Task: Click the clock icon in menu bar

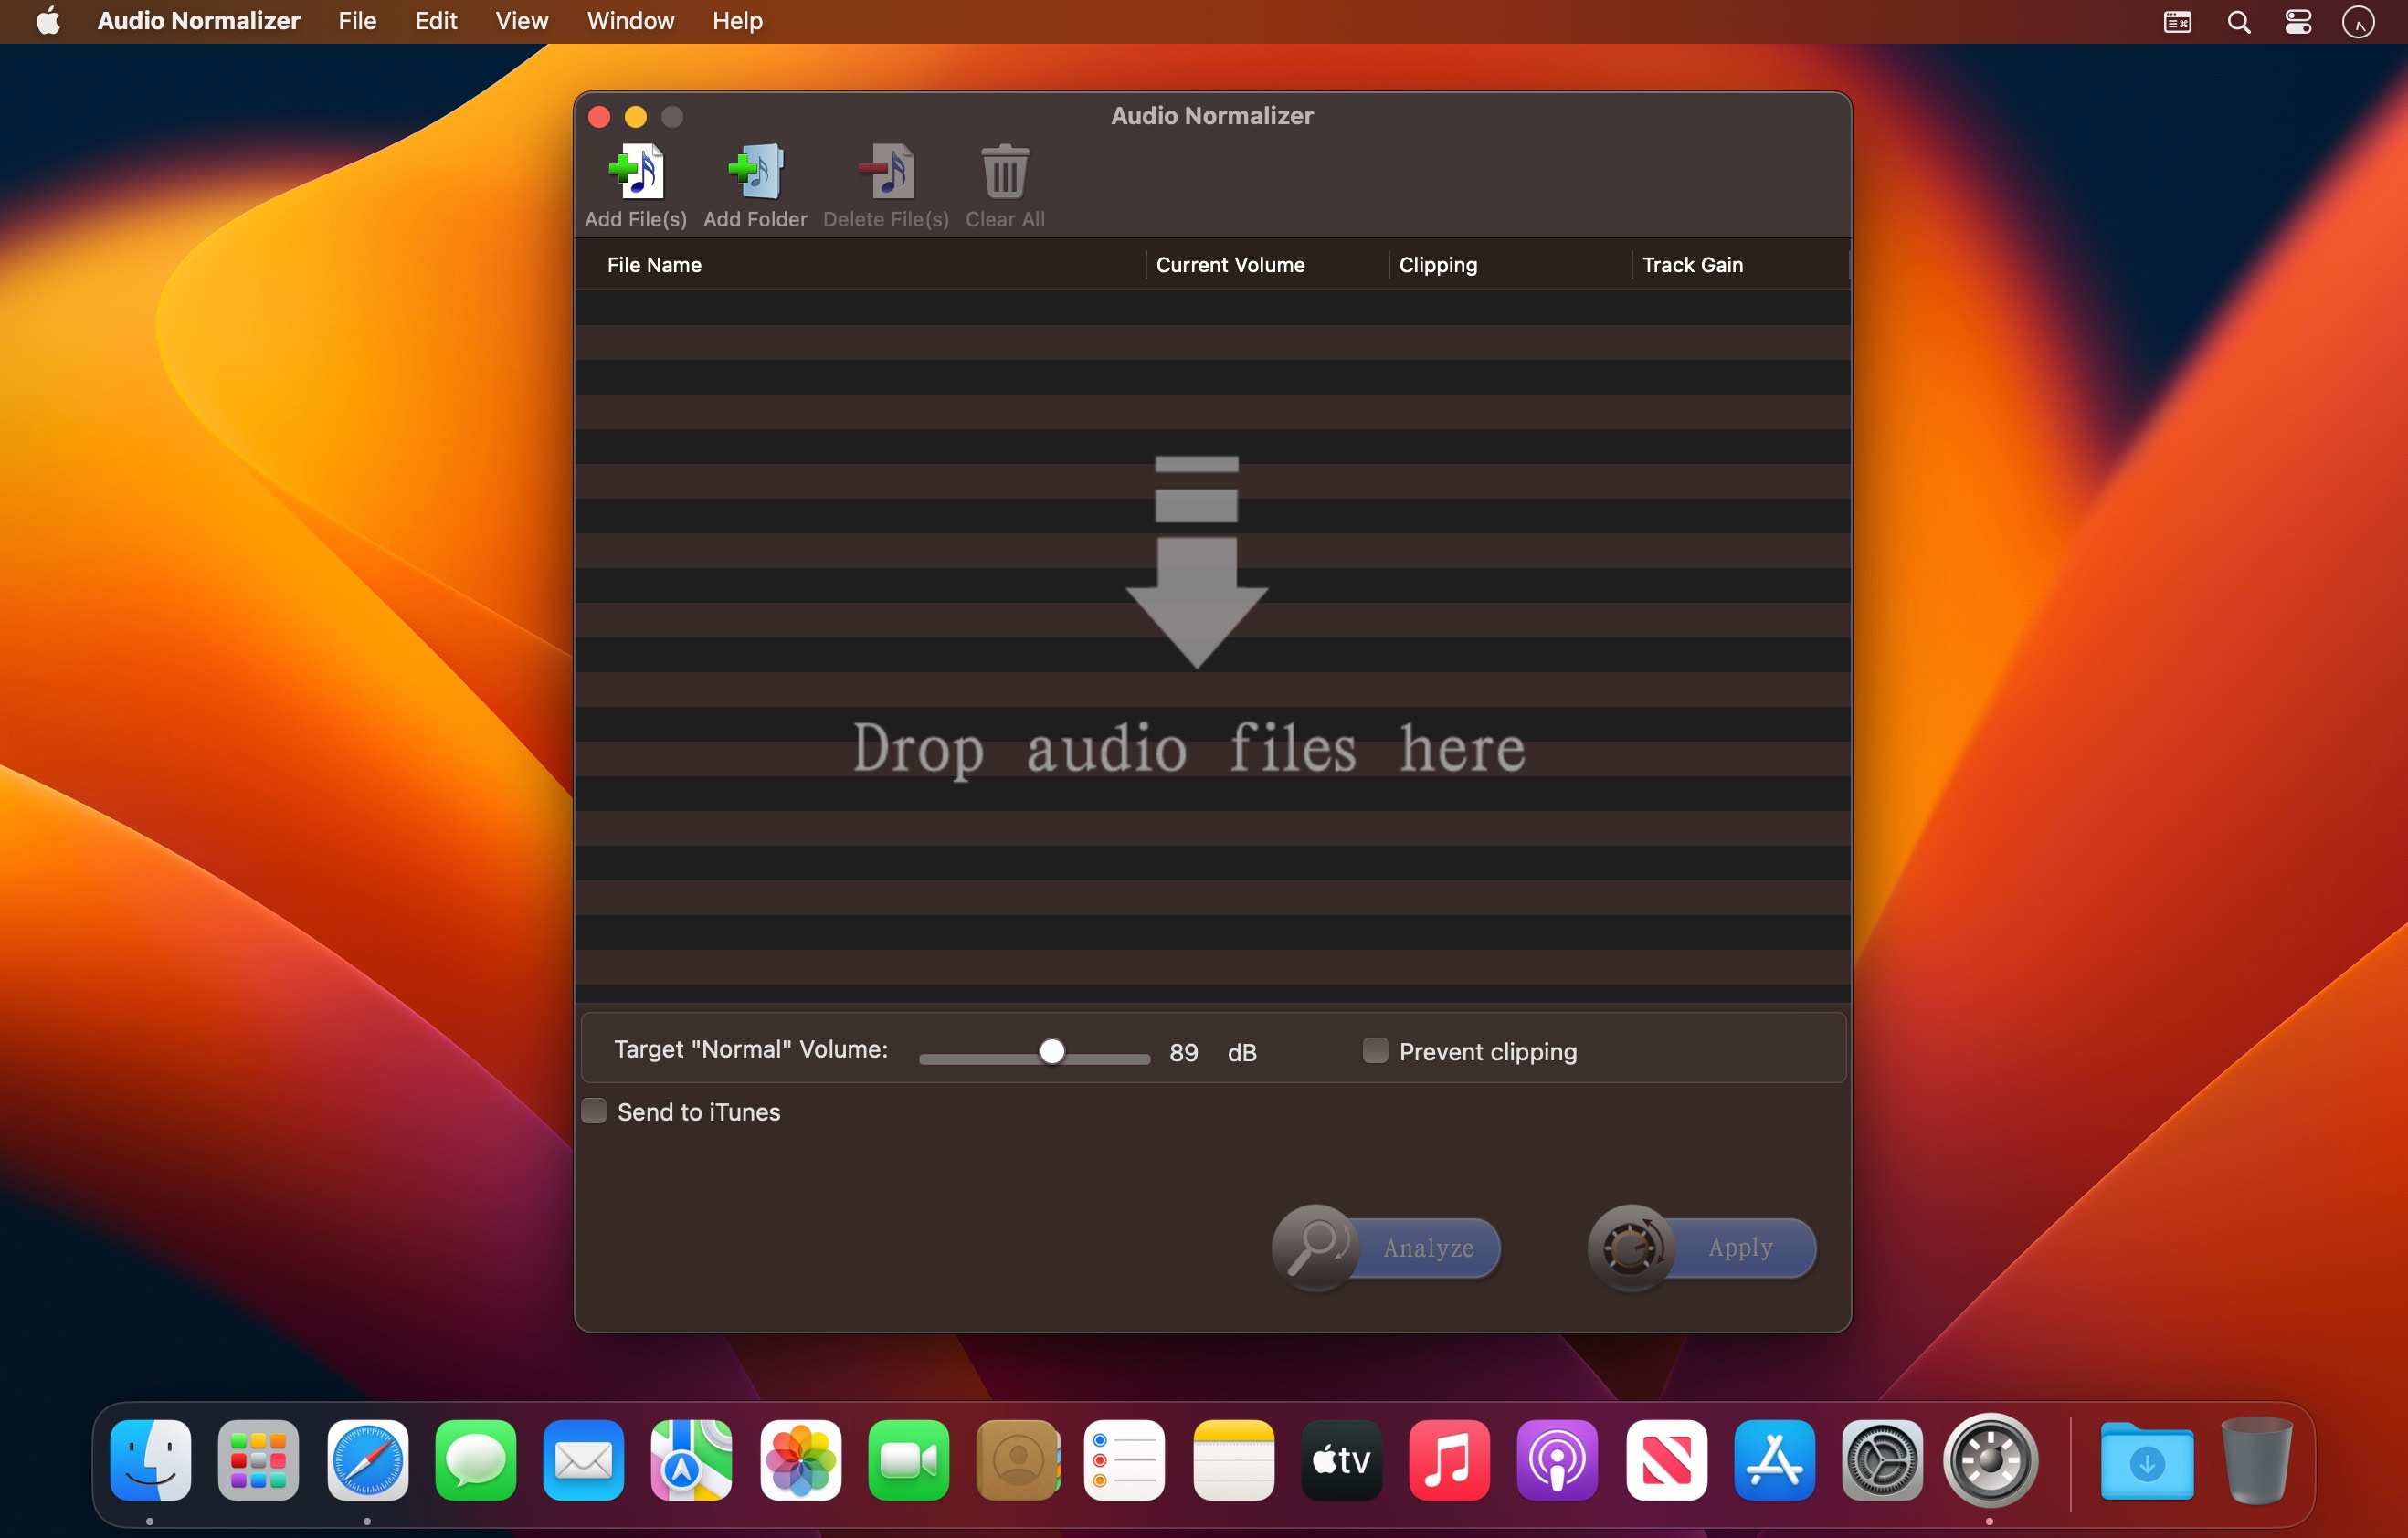Action: [2358, 22]
